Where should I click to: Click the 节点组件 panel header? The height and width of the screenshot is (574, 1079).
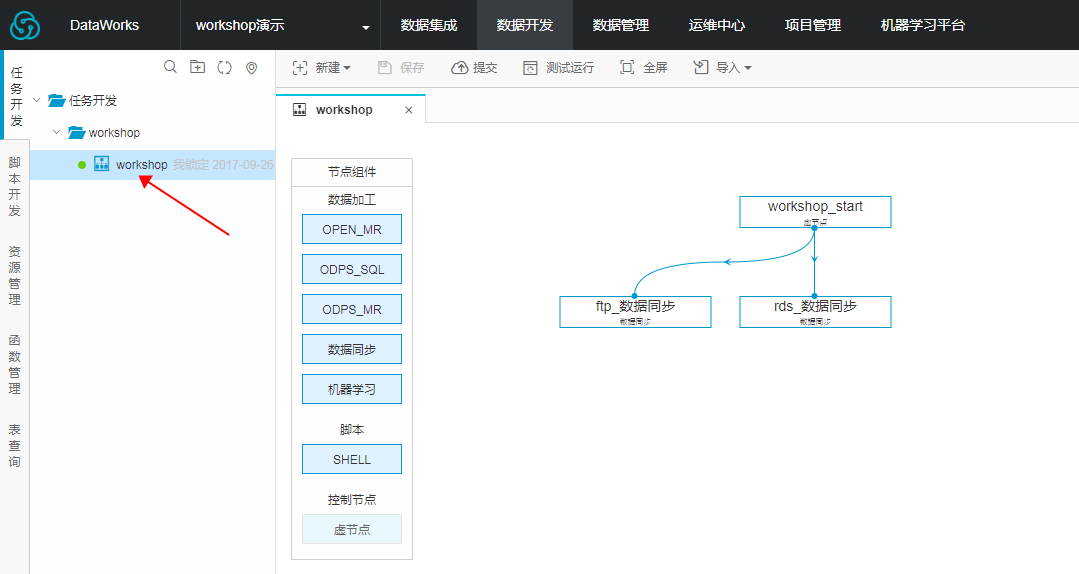pyautogui.click(x=352, y=172)
